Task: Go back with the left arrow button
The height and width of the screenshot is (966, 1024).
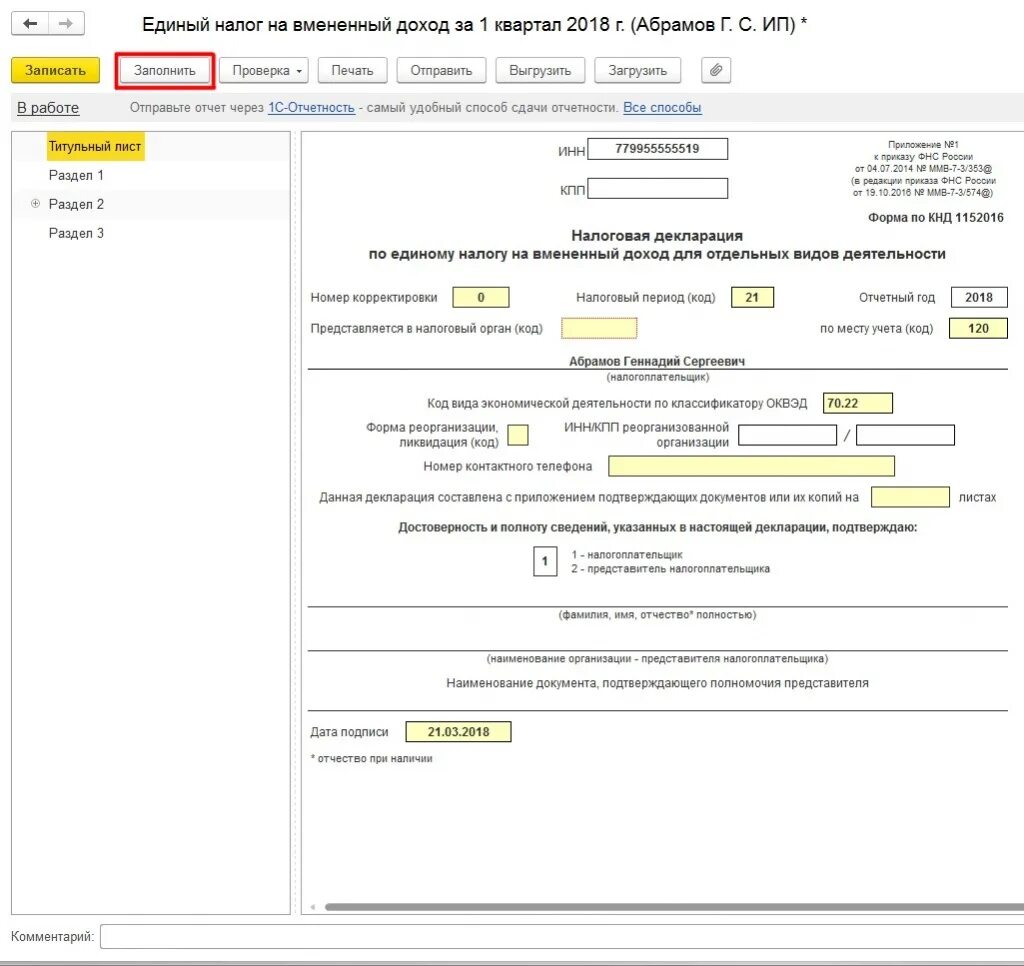Action: coord(30,24)
